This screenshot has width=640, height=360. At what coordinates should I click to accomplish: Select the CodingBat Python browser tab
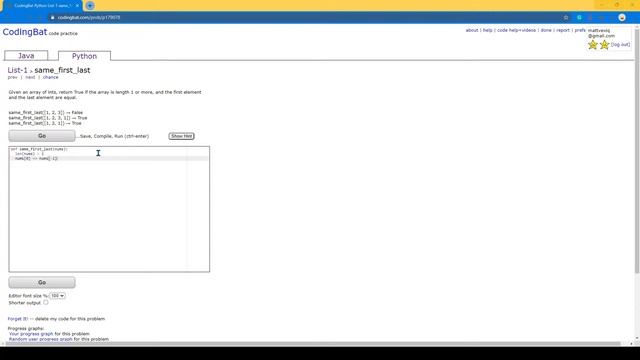point(42,6)
